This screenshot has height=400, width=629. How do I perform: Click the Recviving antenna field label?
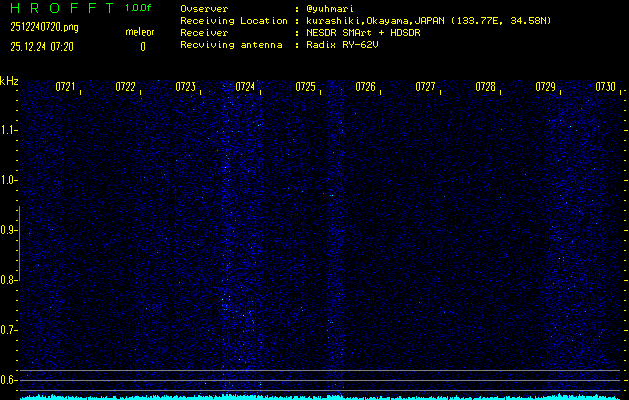coord(231,45)
